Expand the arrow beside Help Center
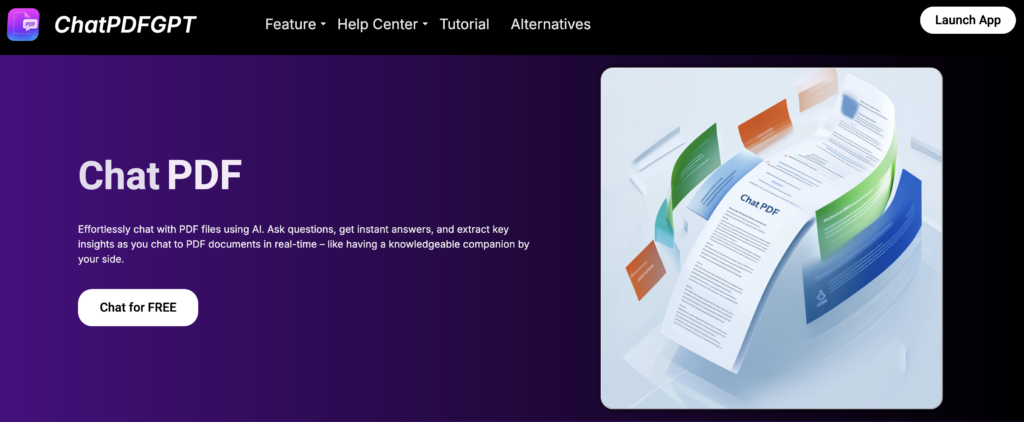This screenshot has width=1024, height=422. (x=425, y=25)
